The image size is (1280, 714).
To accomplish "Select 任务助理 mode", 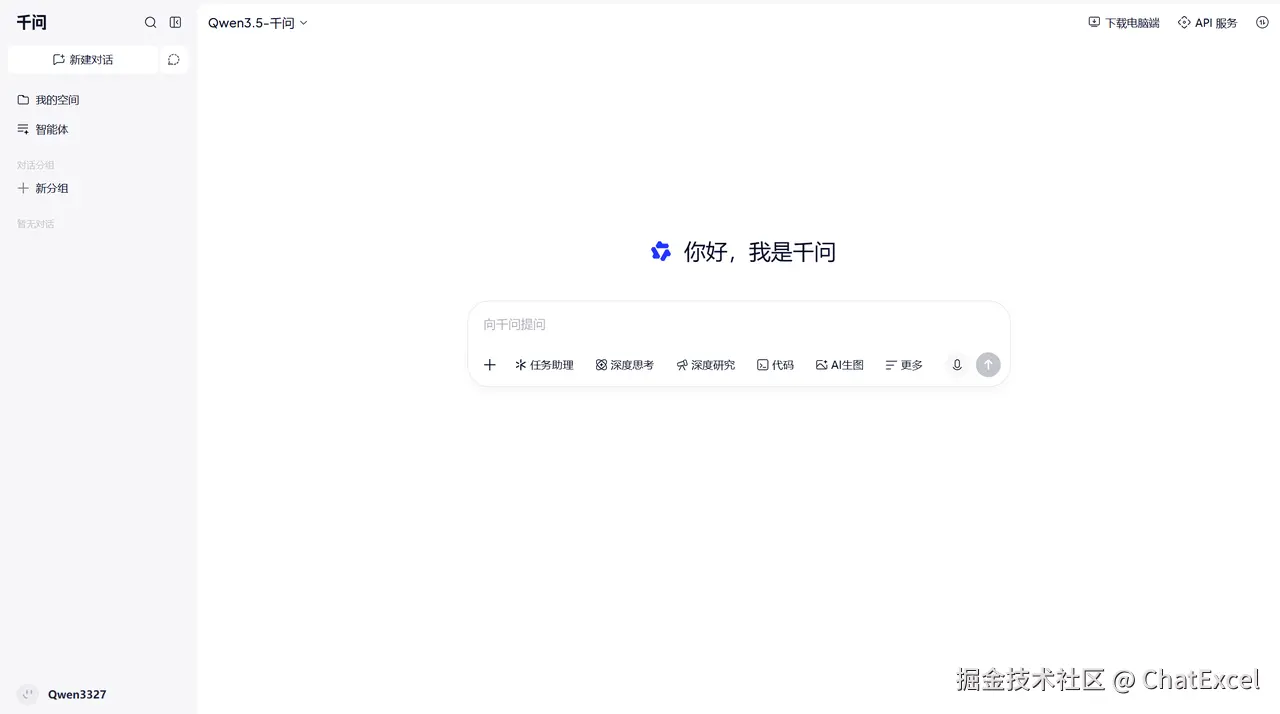I will point(544,365).
